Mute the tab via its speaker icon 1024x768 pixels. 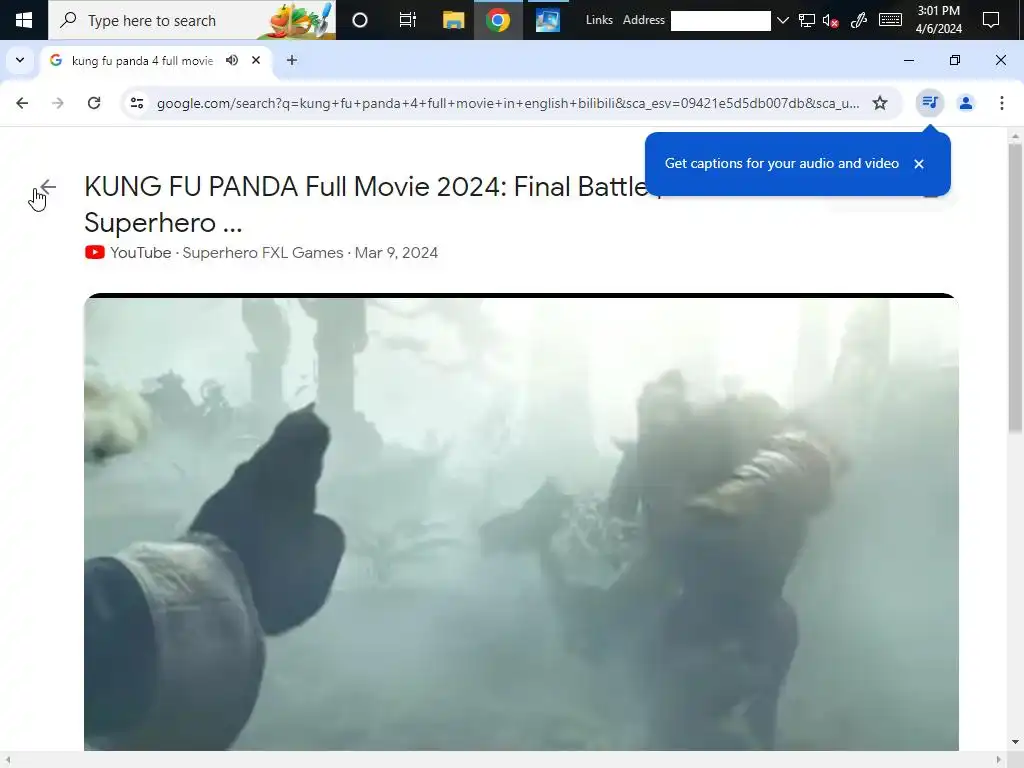pos(232,60)
